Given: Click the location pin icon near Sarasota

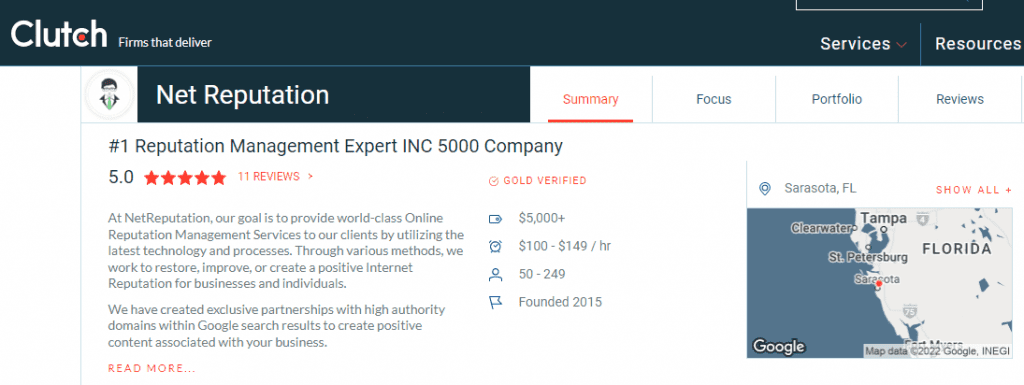Looking at the screenshot, I should coord(765,189).
